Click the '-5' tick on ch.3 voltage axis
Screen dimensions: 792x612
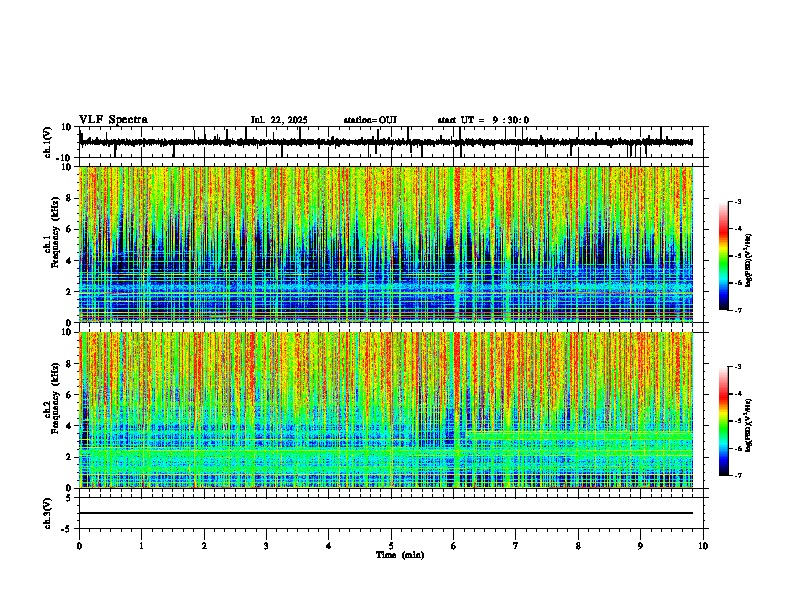click(66, 529)
